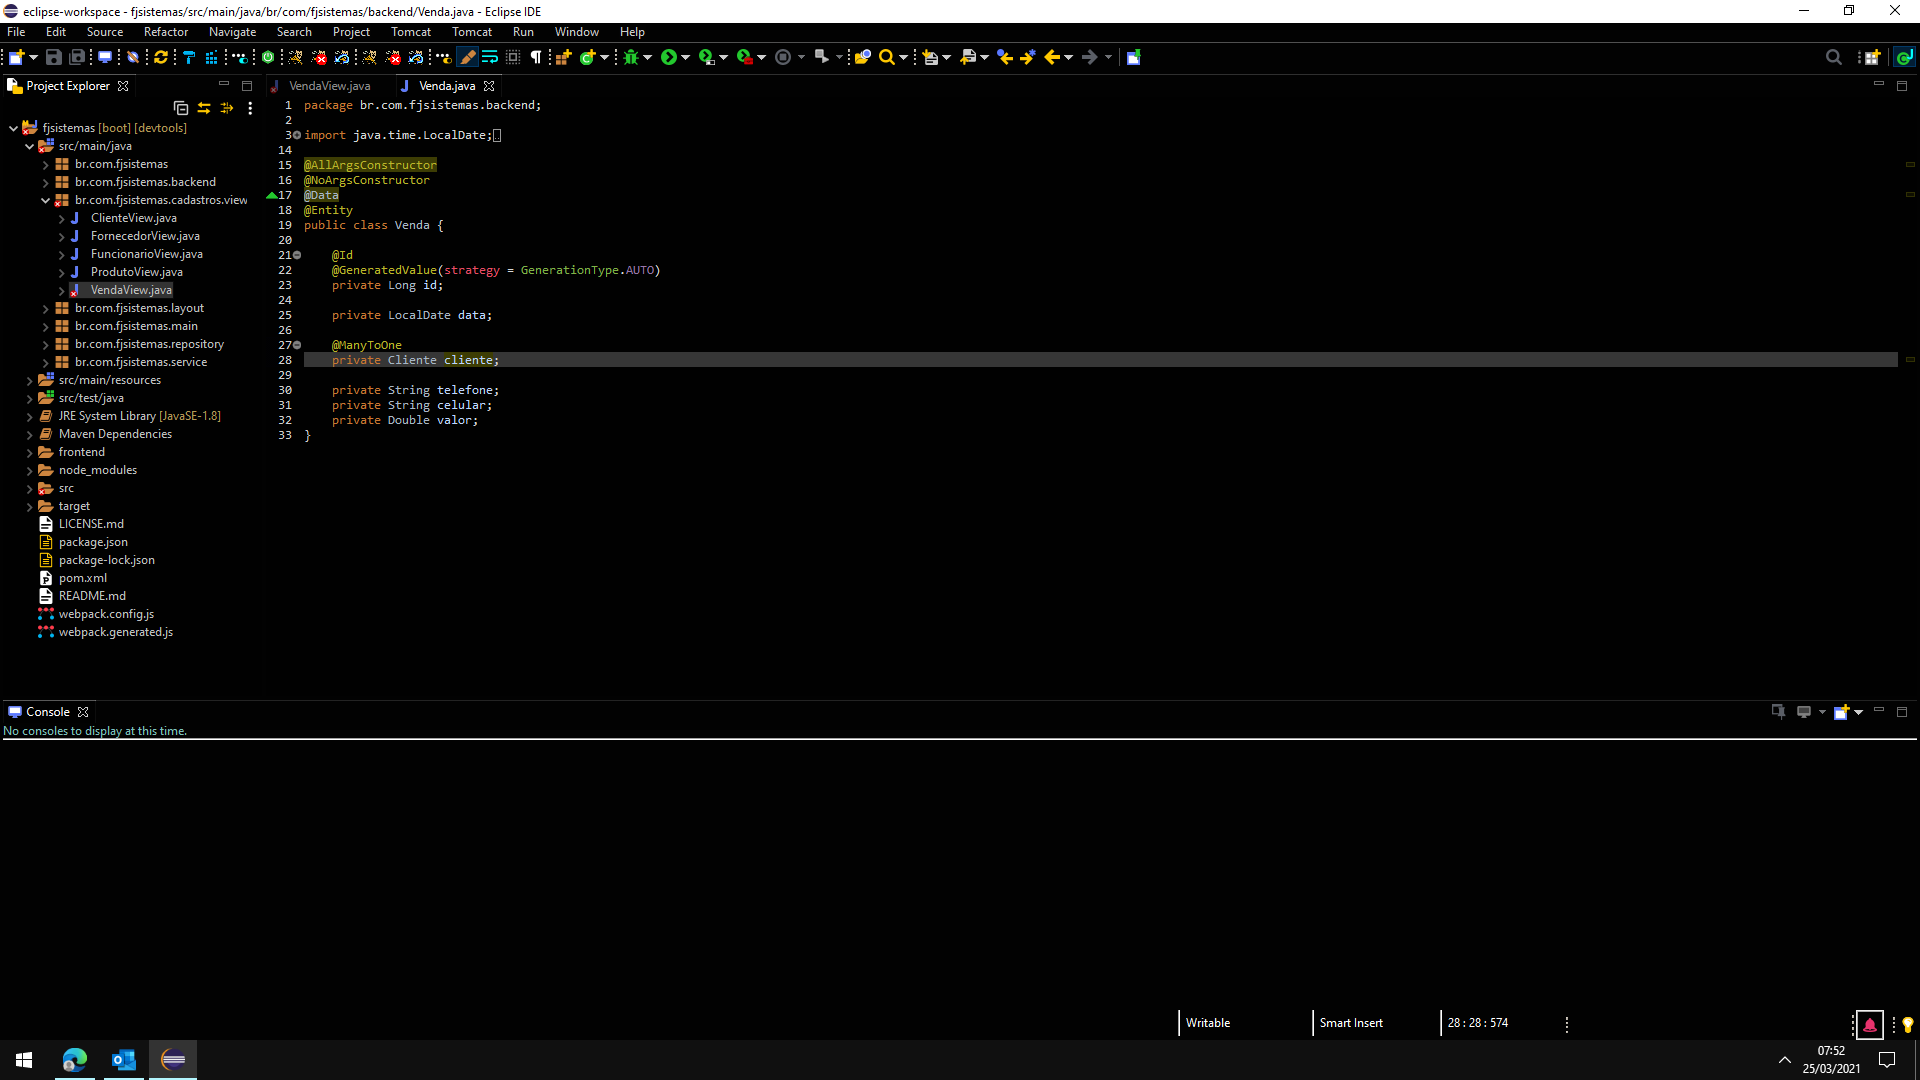Click the Open Perspective icon at top right
The image size is (1920, 1080).
[x=1871, y=57]
